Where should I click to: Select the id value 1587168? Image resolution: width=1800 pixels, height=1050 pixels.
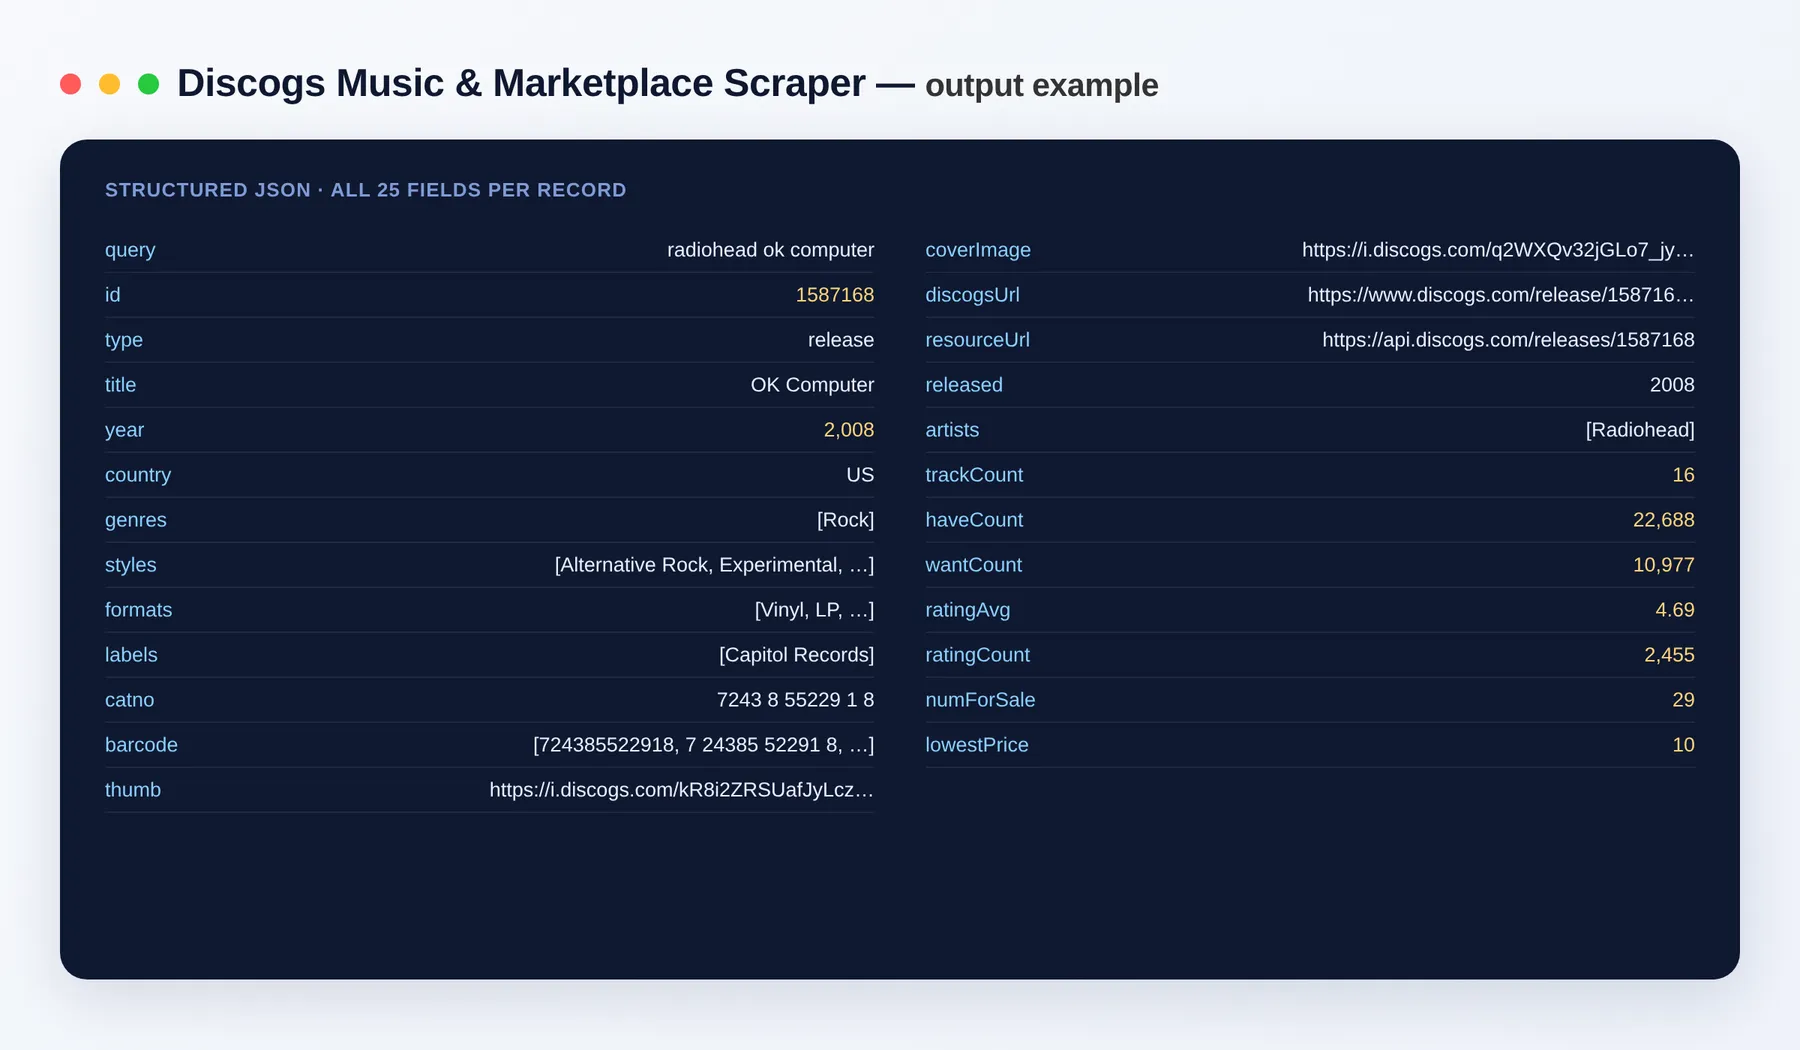click(834, 295)
